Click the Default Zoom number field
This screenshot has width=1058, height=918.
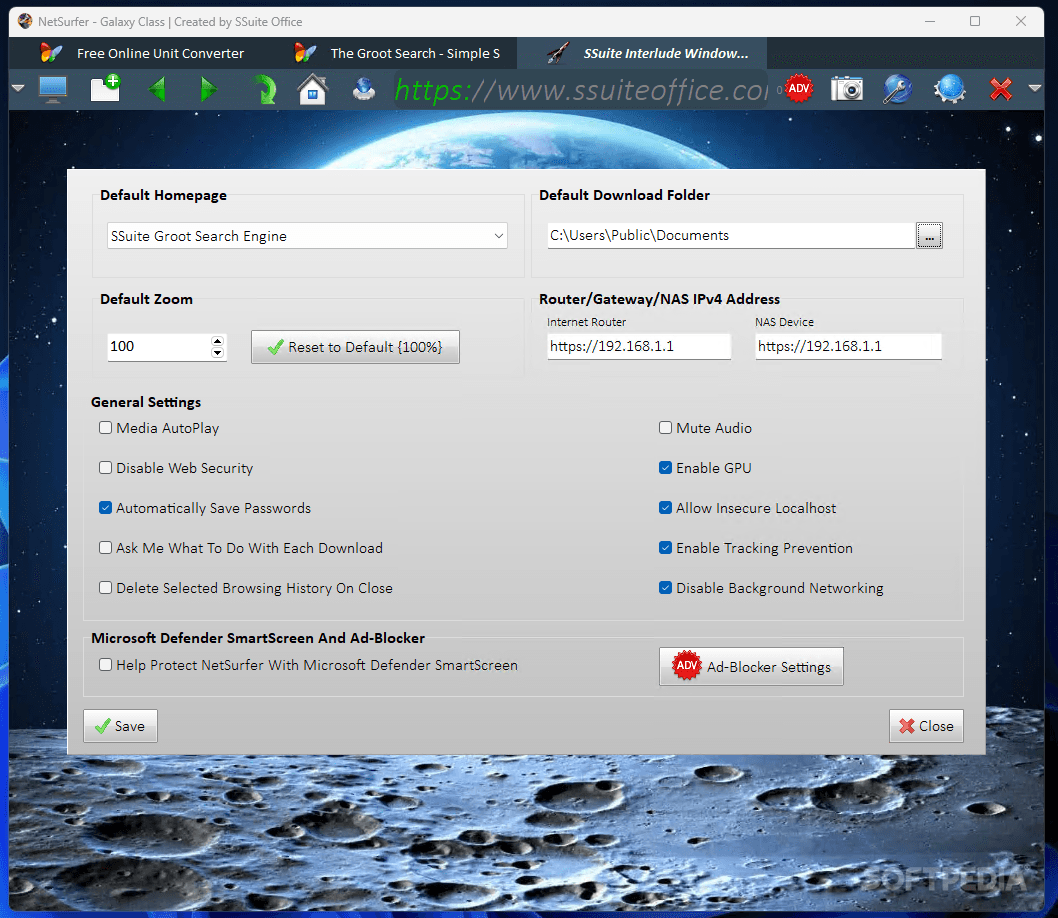tap(159, 347)
